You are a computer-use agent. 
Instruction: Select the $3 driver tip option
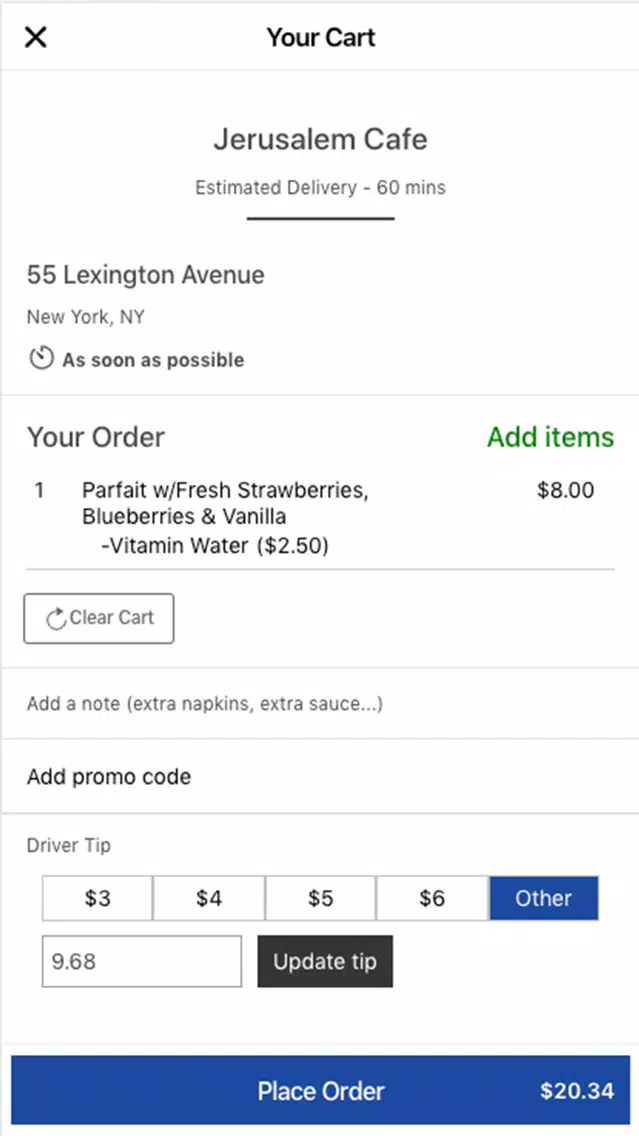(97, 898)
